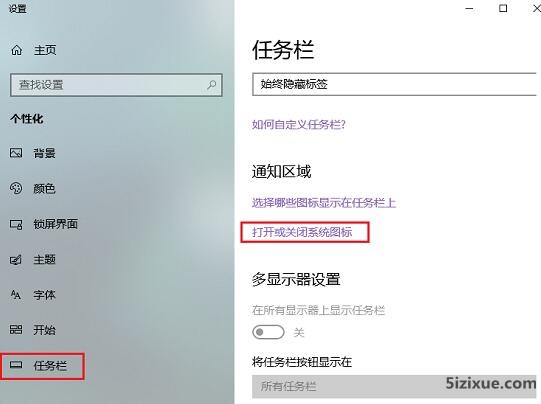Click the Lock screen icon
Screen dimensions: 541x404
[16, 224]
